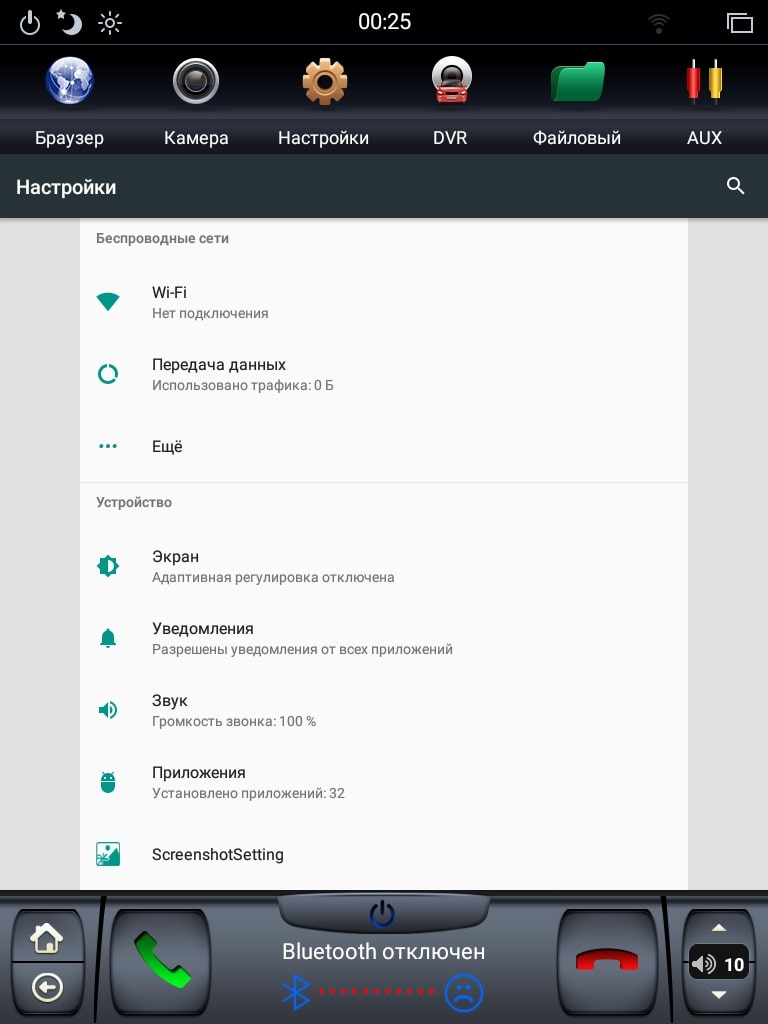Tap the sad face connection icon
Image resolution: width=768 pixels, height=1024 pixels.
click(x=464, y=993)
